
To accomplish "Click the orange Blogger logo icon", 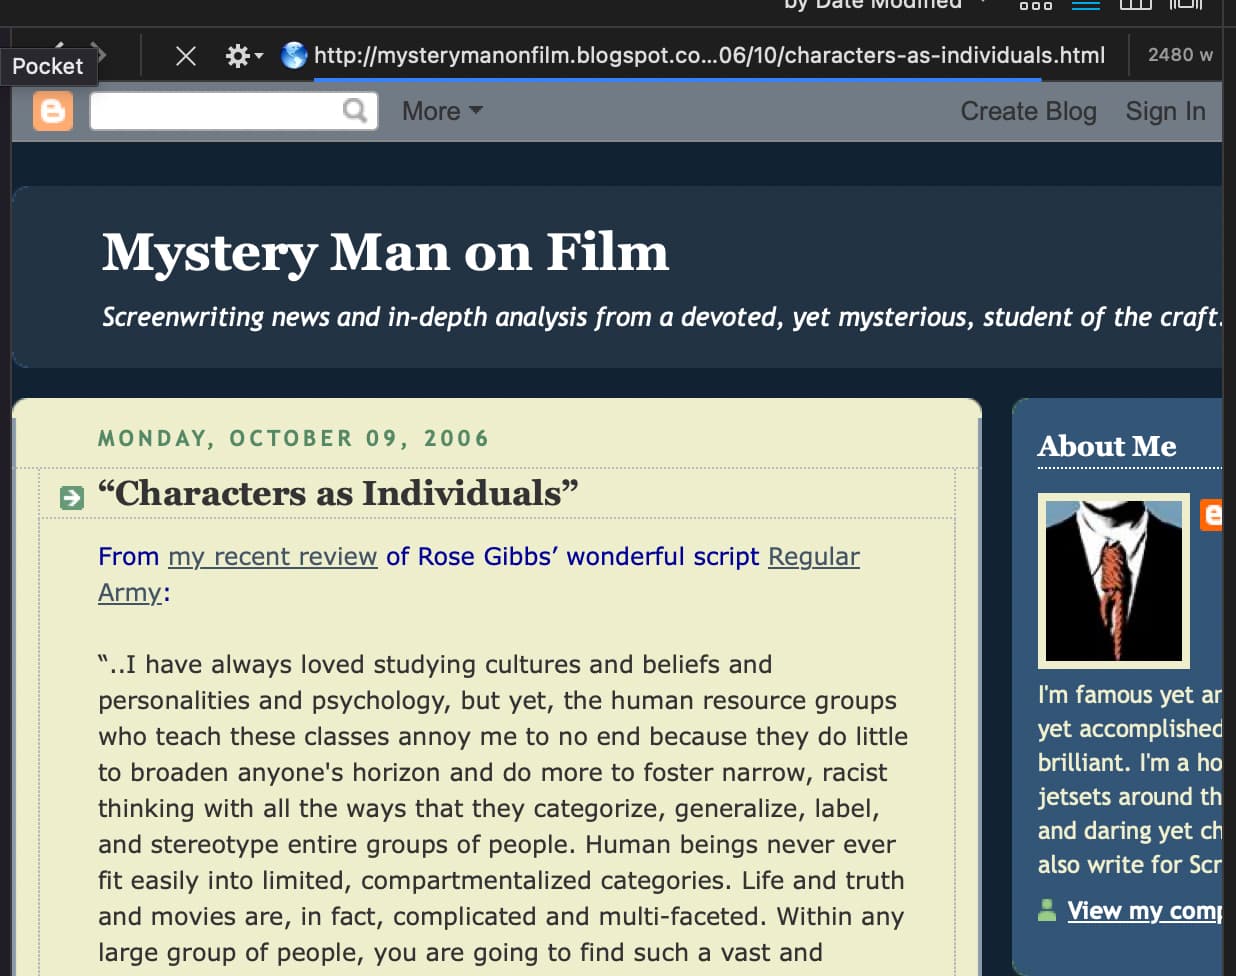I will (53, 111).
